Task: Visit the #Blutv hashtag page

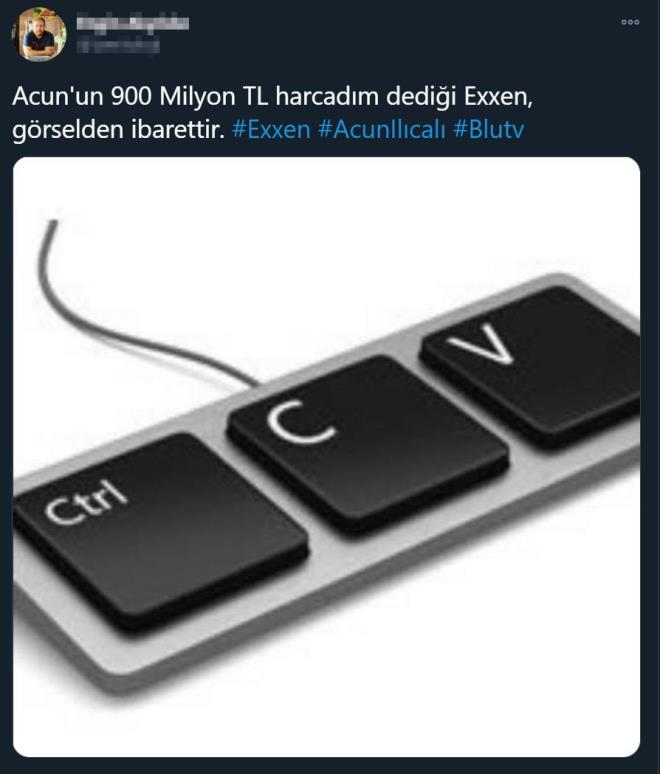Action: [488, 129]
